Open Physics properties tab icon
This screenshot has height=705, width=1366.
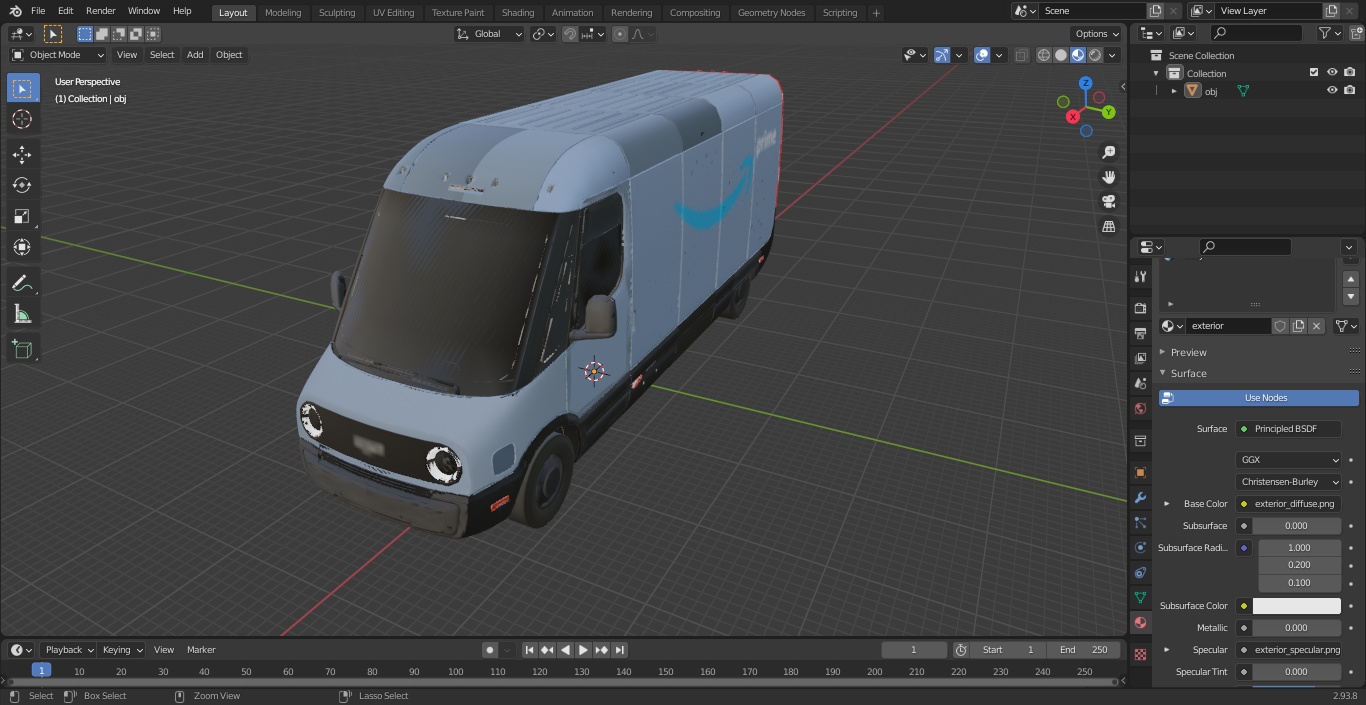pyautogui.click(x=1140, y=547)
